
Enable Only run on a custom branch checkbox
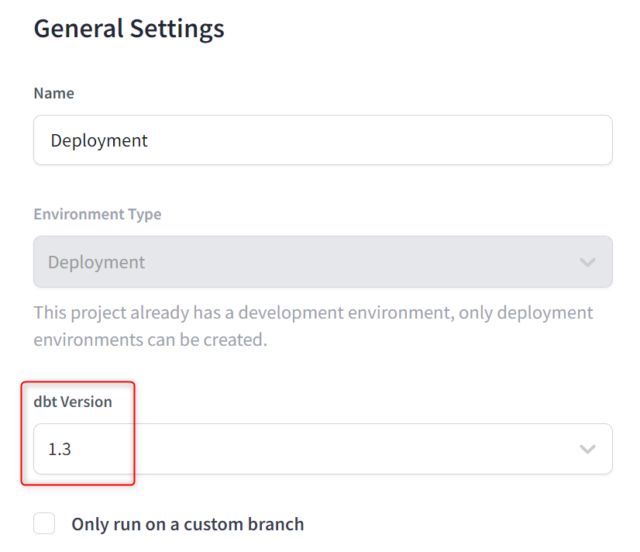pos(44,523)
